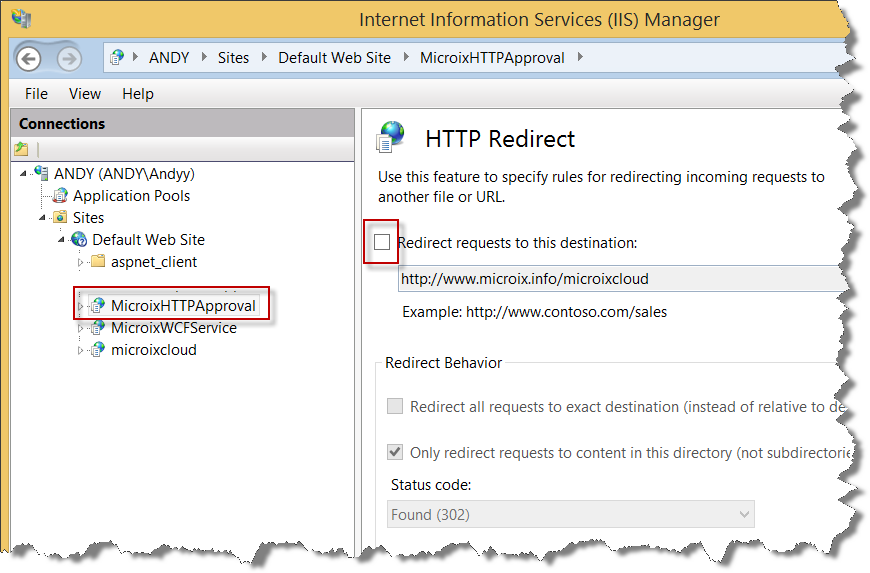Viewport: 870px width, 573px height.
Task: Open the View menu
Action: click(85, 94)
